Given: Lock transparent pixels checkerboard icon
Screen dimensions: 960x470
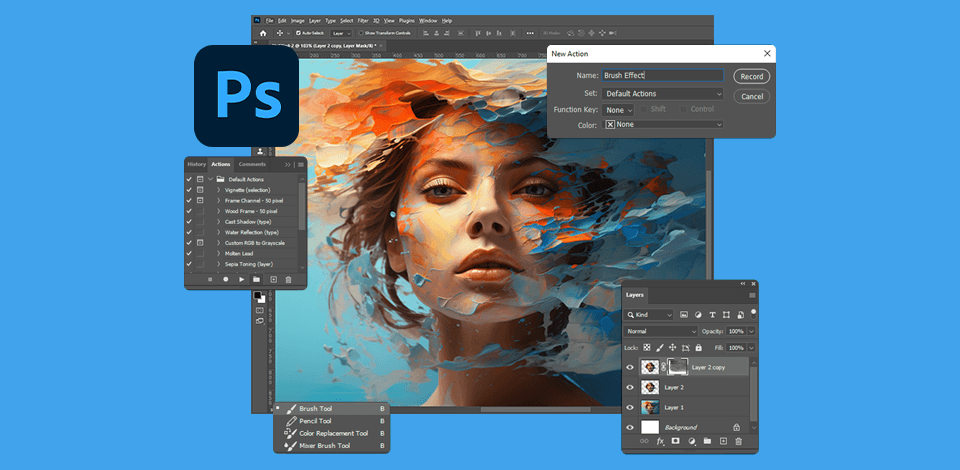Looking at the screenshot, I should click(647, 347).
